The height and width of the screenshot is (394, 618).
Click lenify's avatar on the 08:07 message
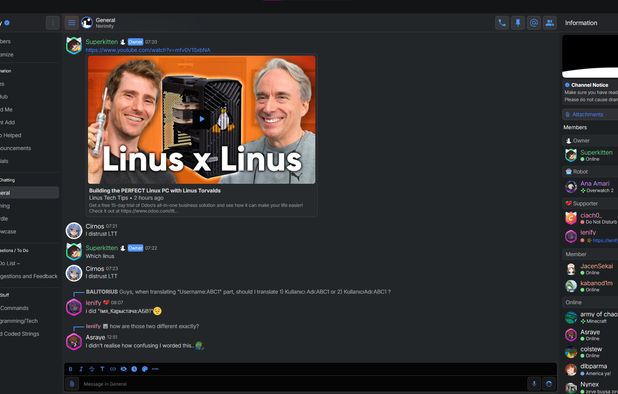[74, 307]
